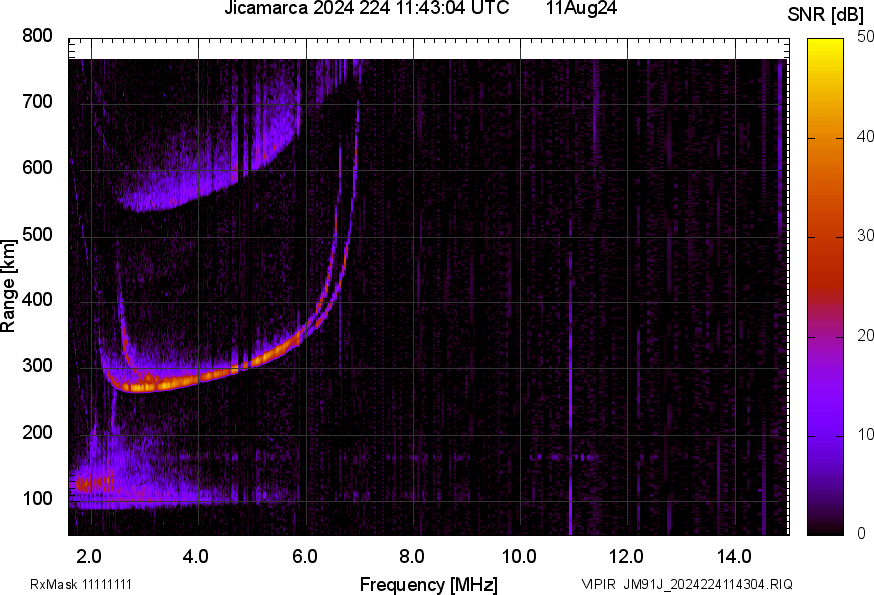The image size is (874, 595).
Task: Click the range tick label '500'
Action: [x=37, y=234]
